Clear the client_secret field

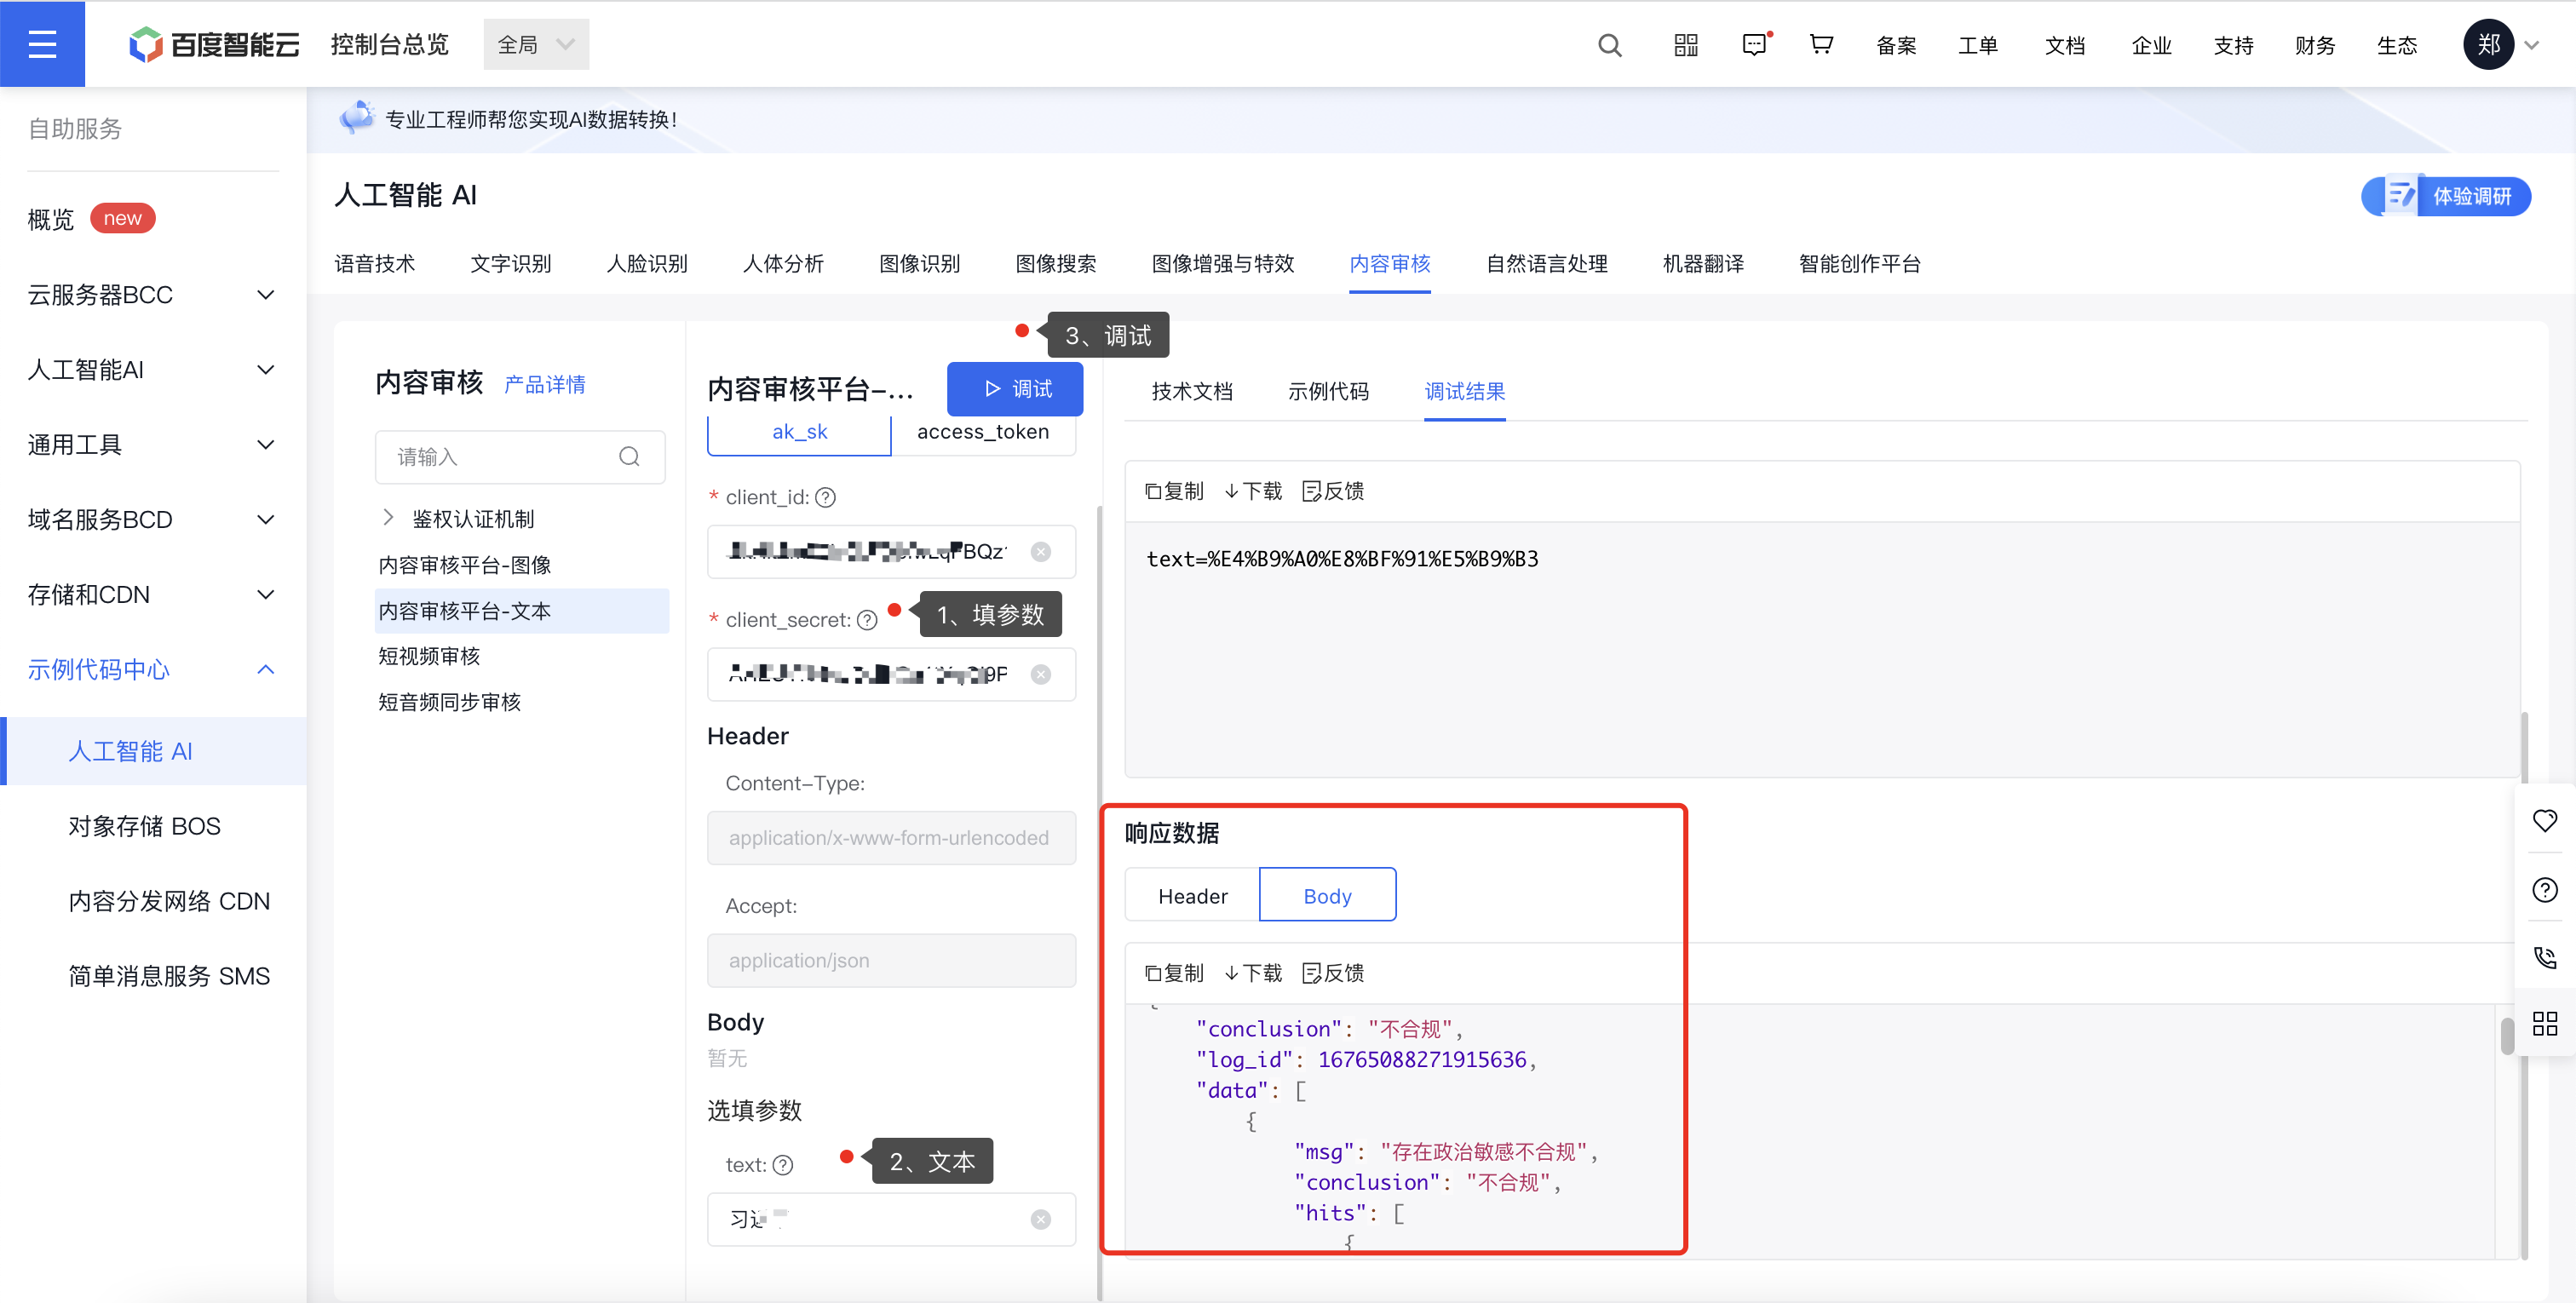point(1041,675)
